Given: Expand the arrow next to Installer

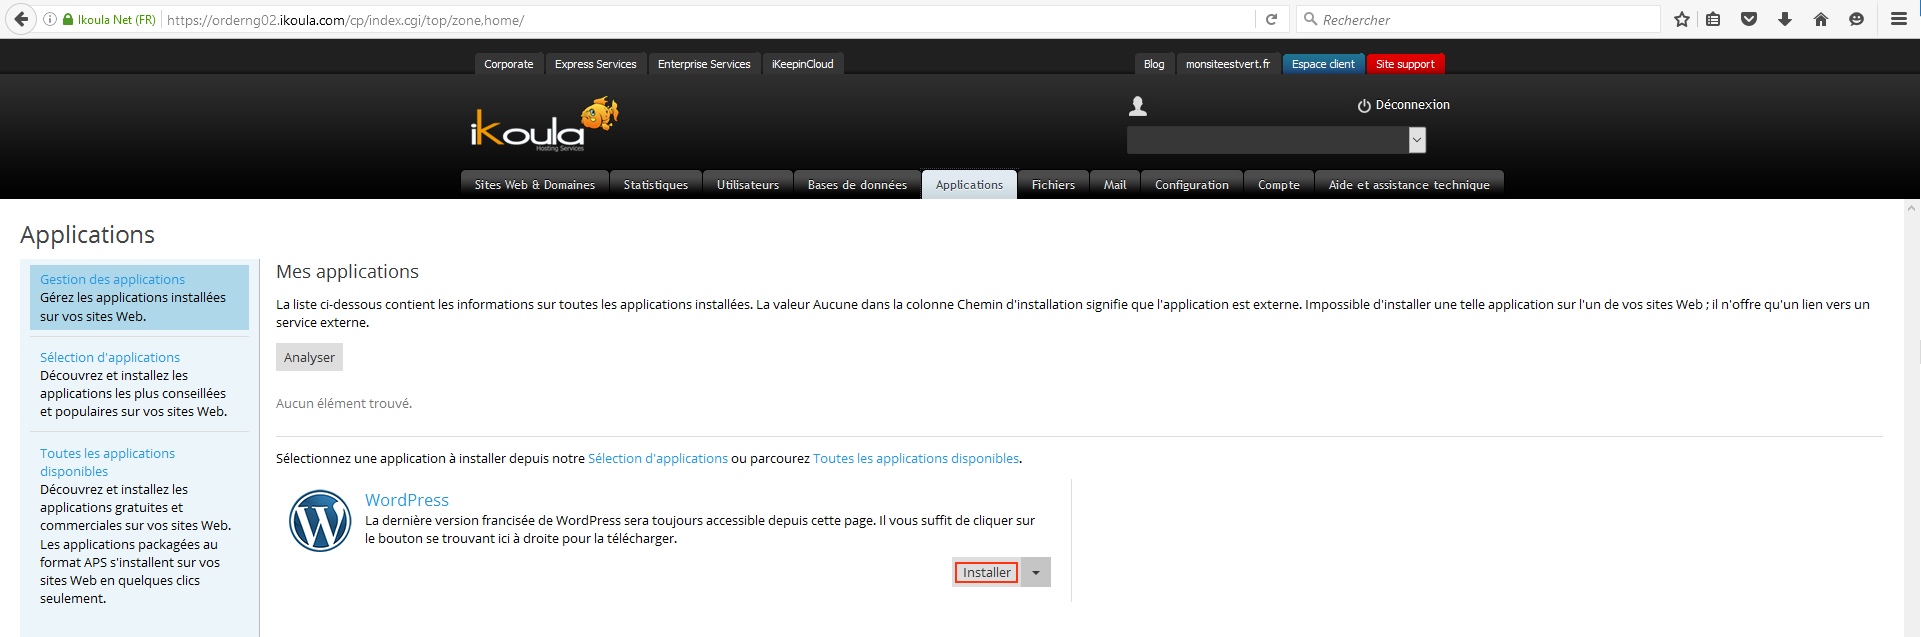Looking at the screenshot, I should click(x=1036, y=573).
